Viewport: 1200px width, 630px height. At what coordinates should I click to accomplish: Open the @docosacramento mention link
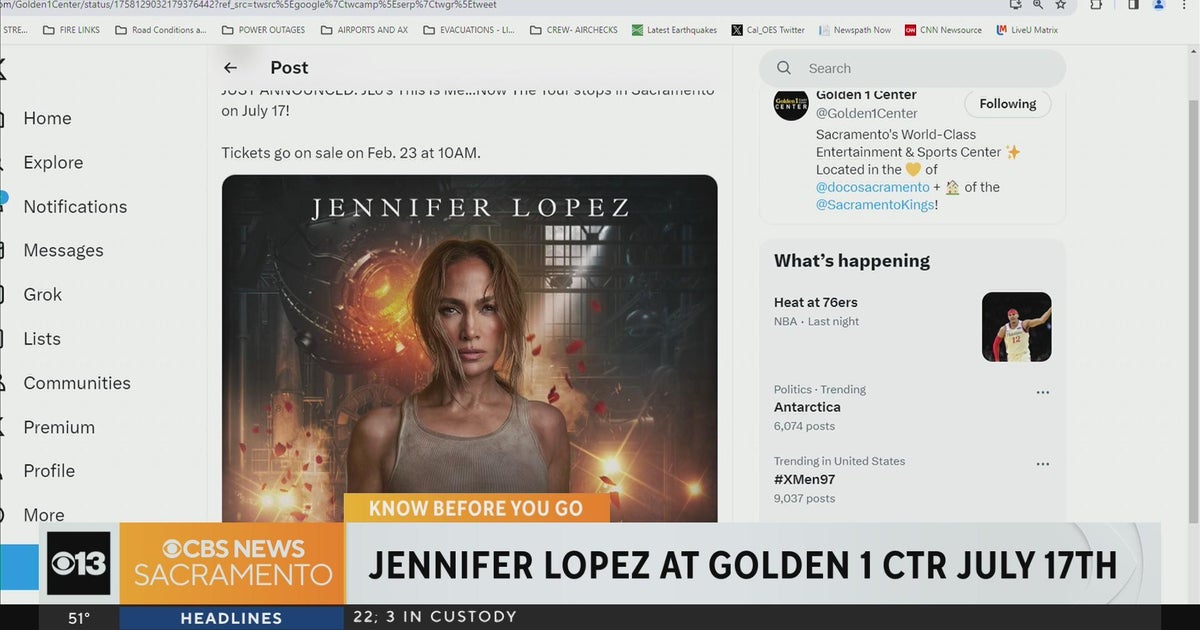872,187
